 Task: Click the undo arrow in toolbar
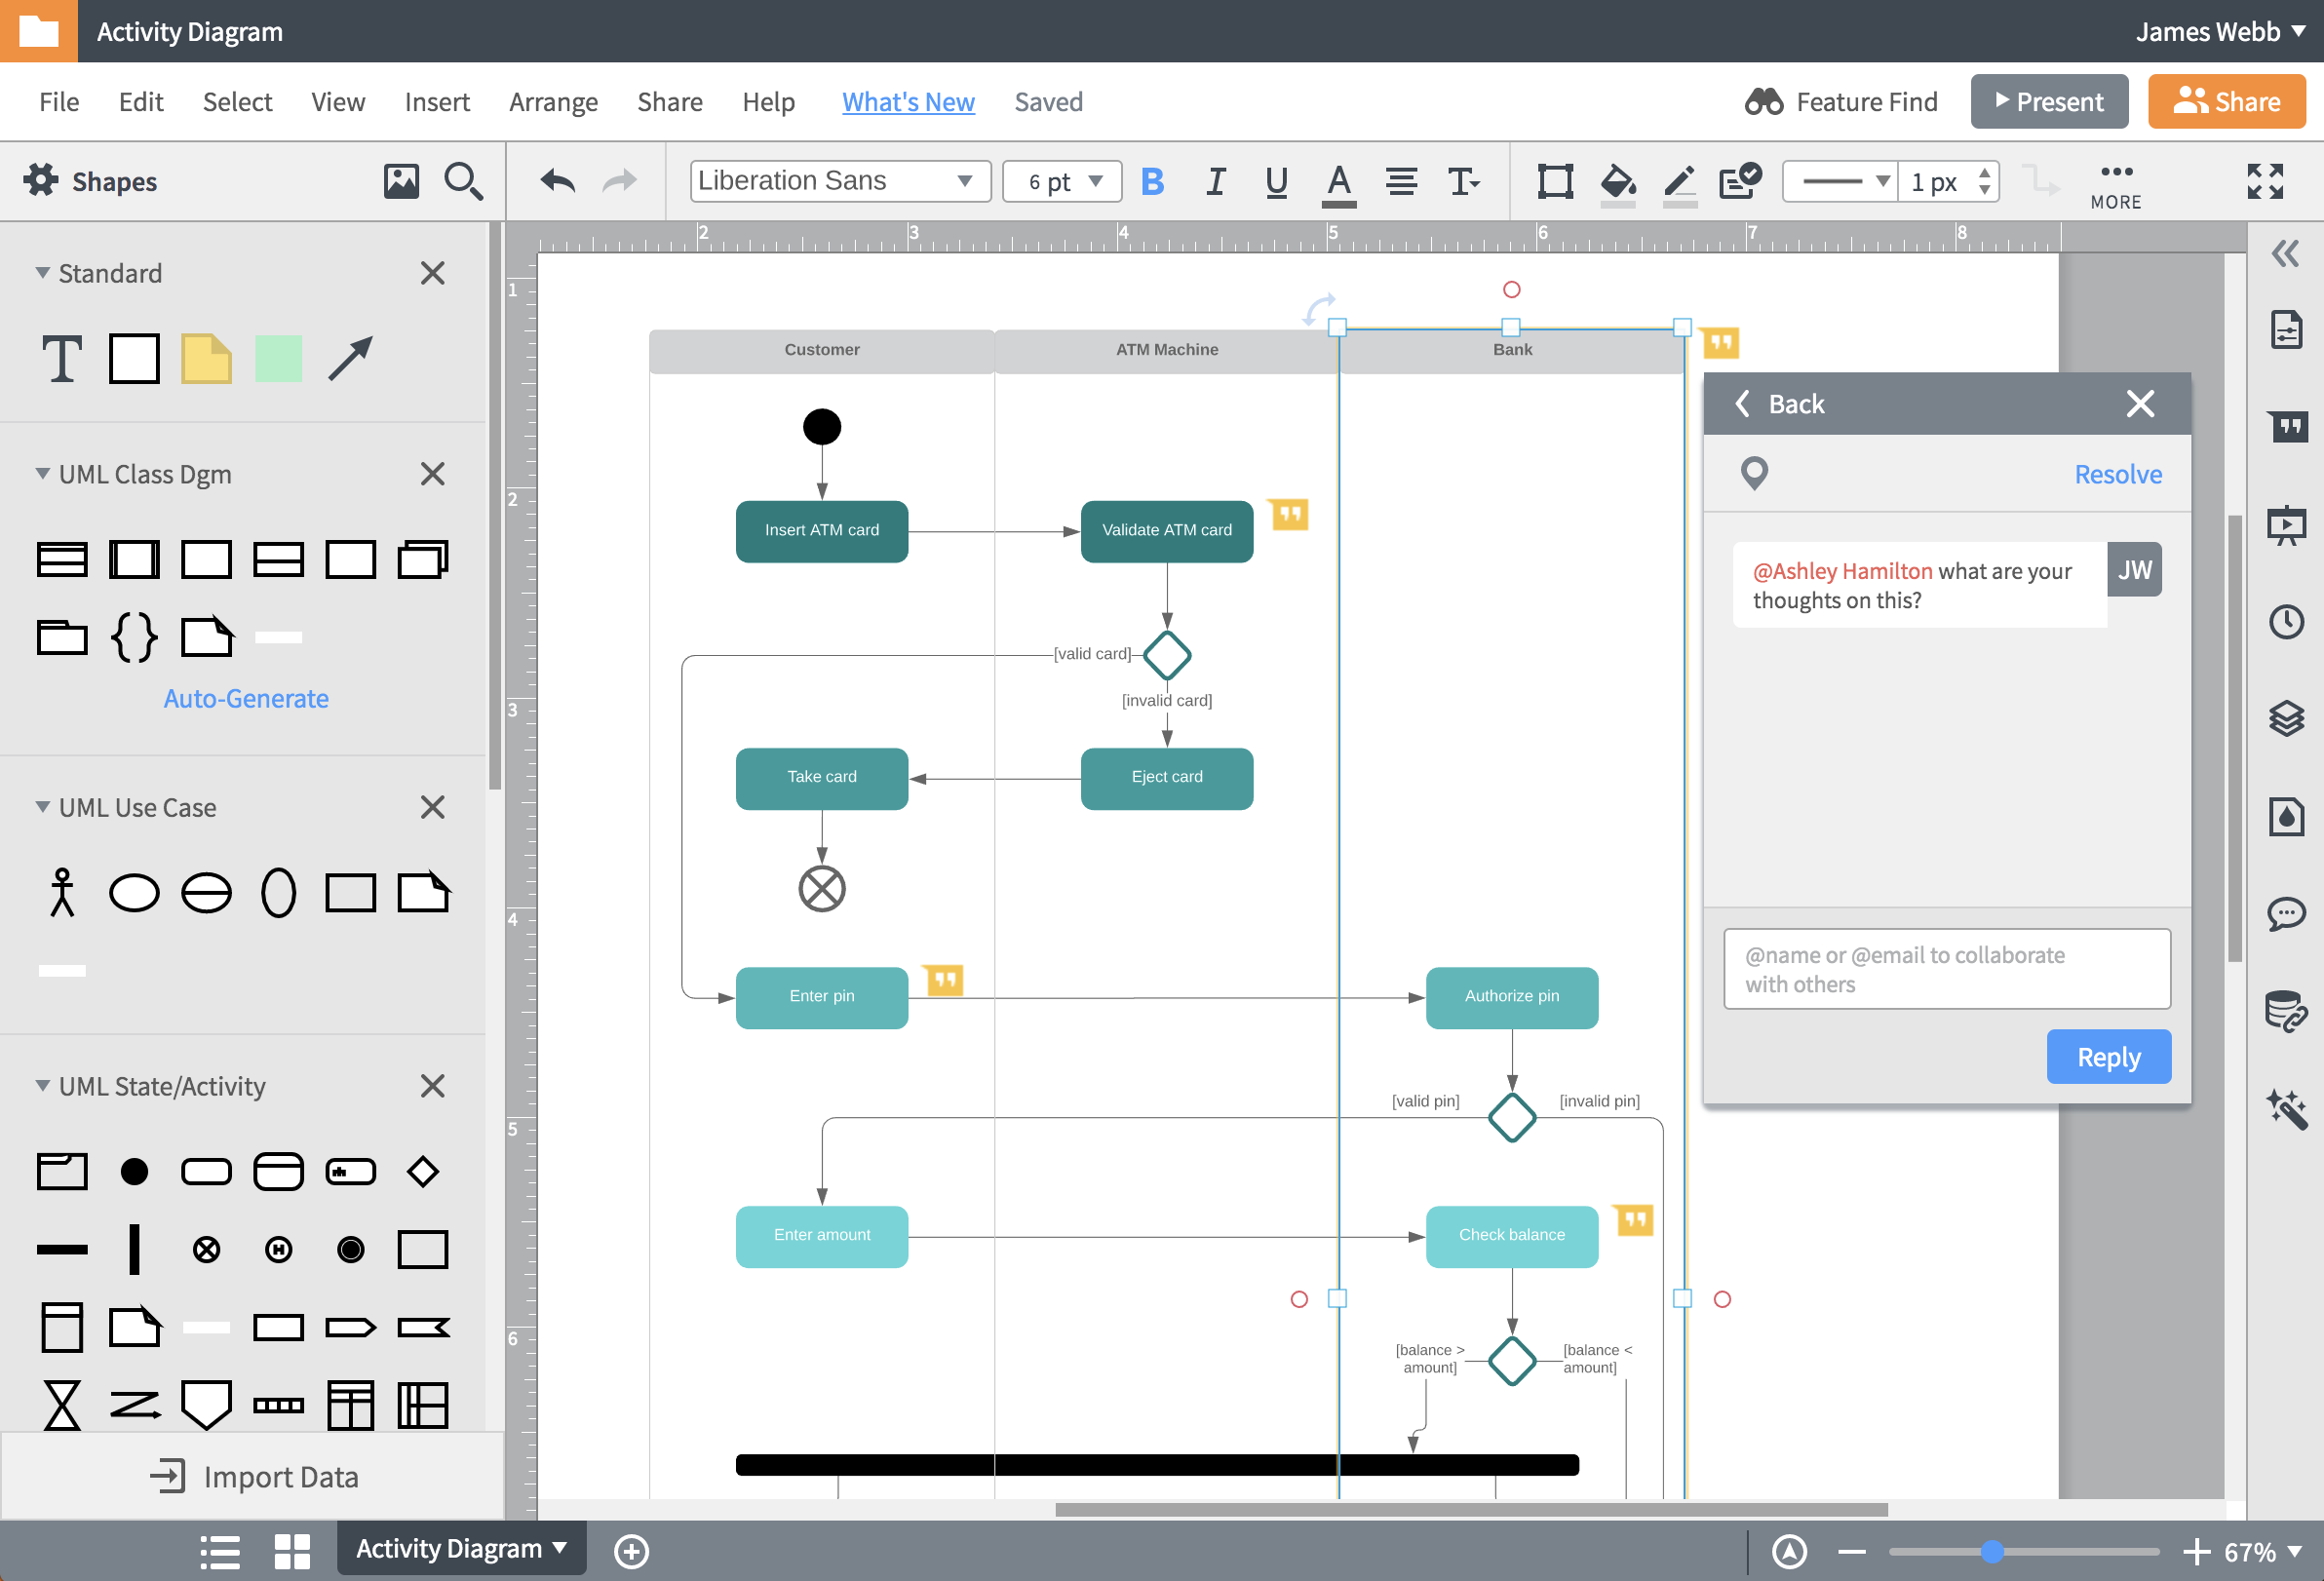558,181
